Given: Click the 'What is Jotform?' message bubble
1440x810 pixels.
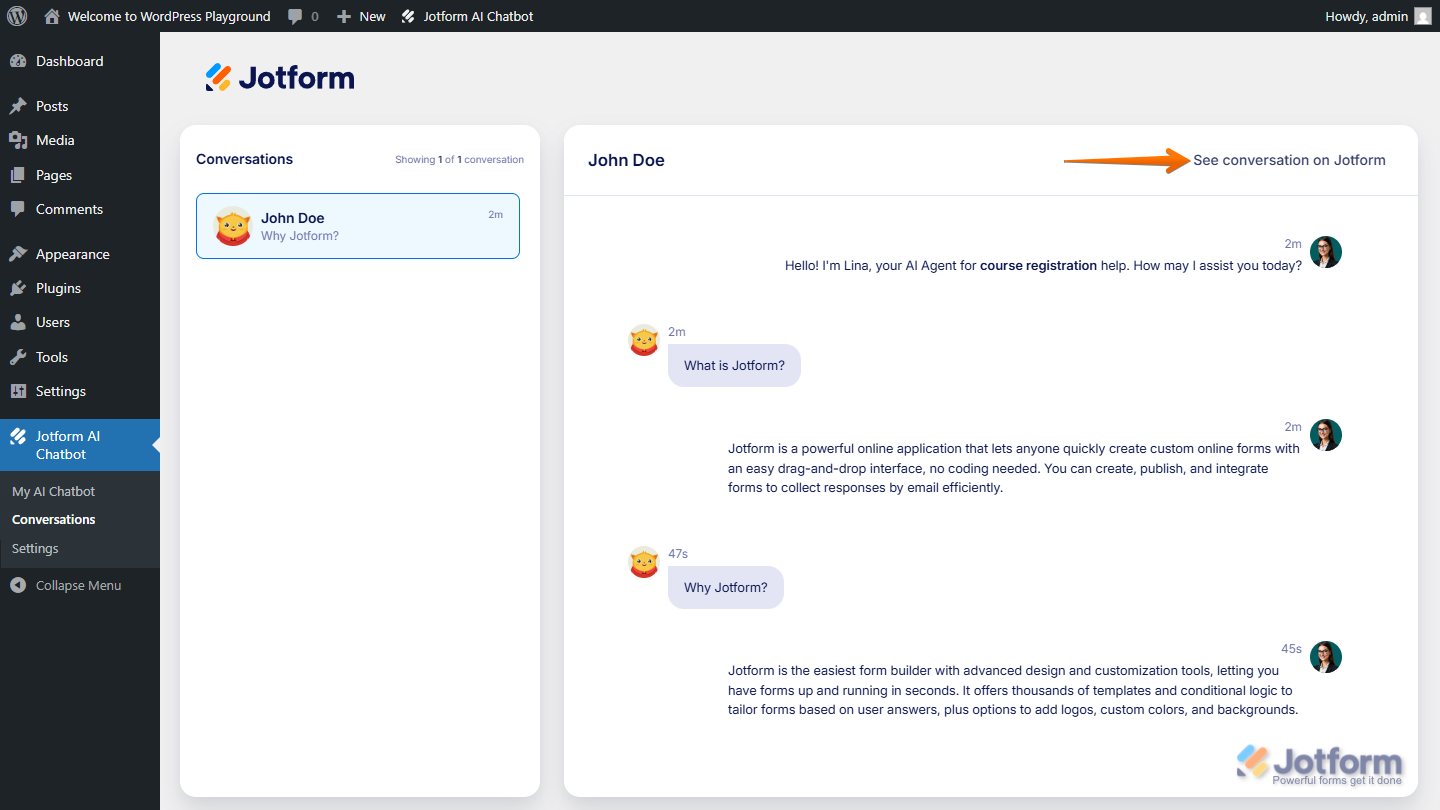Looking at the screenshot, I should (x=734, y=365).
